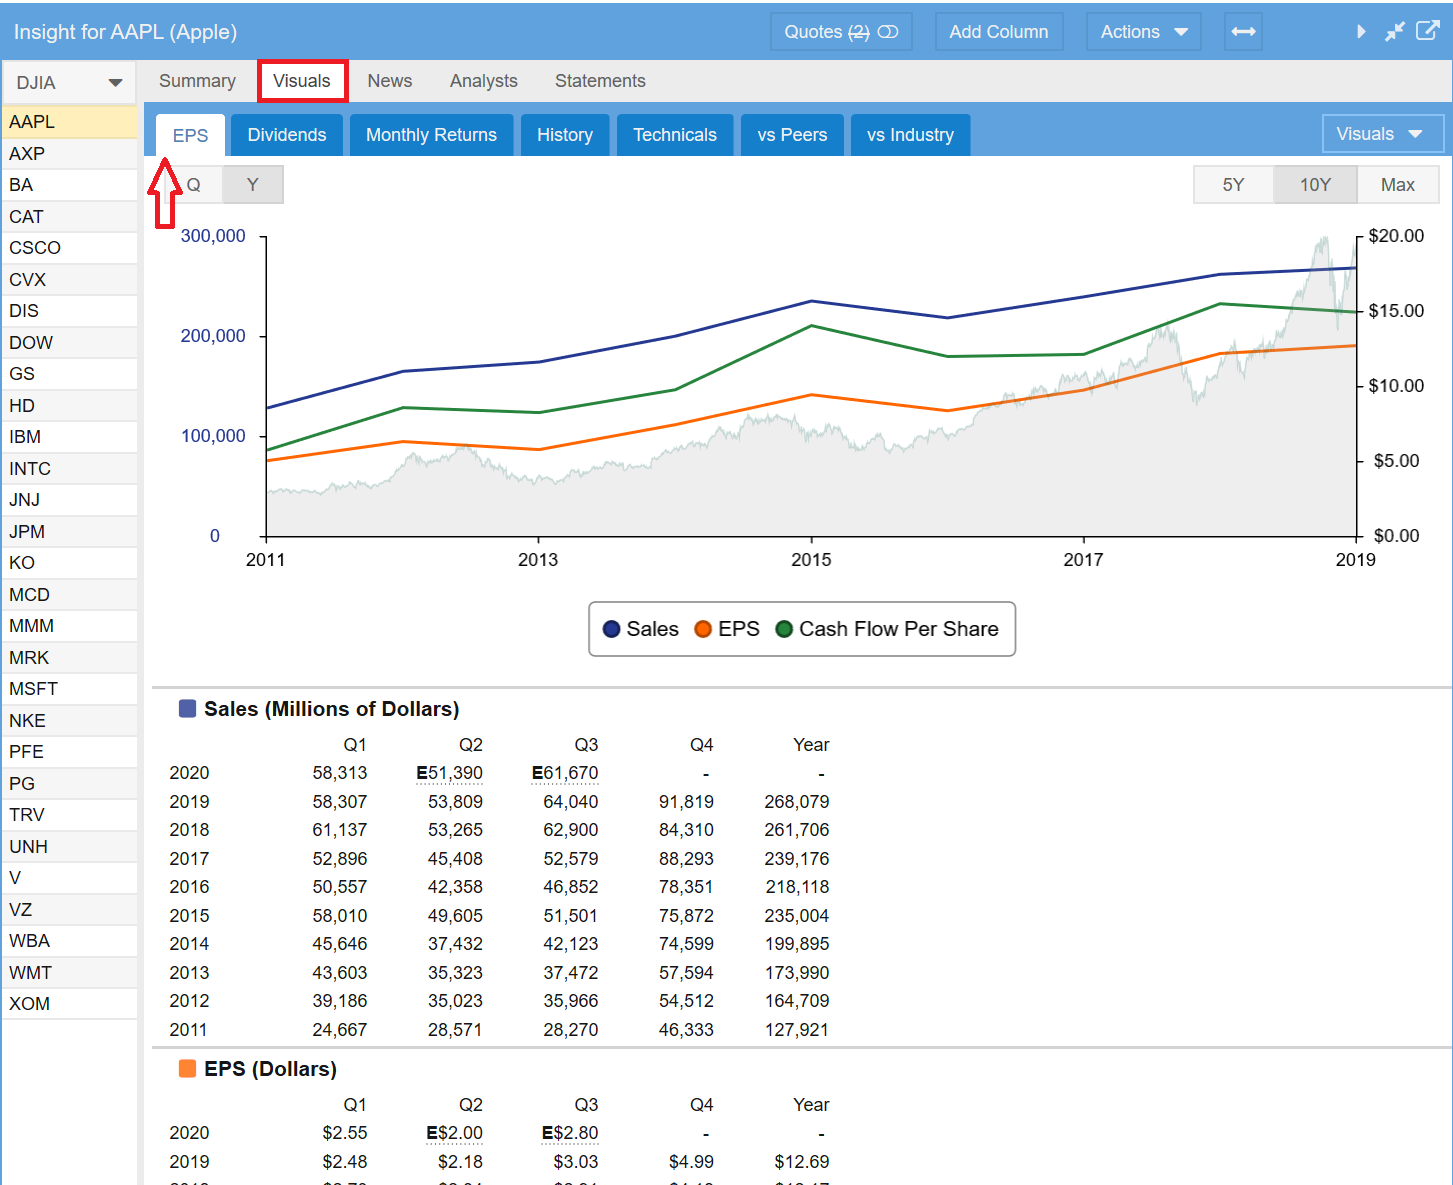
Task: Select MSFT in the ticker list
Action: point(69,689)
